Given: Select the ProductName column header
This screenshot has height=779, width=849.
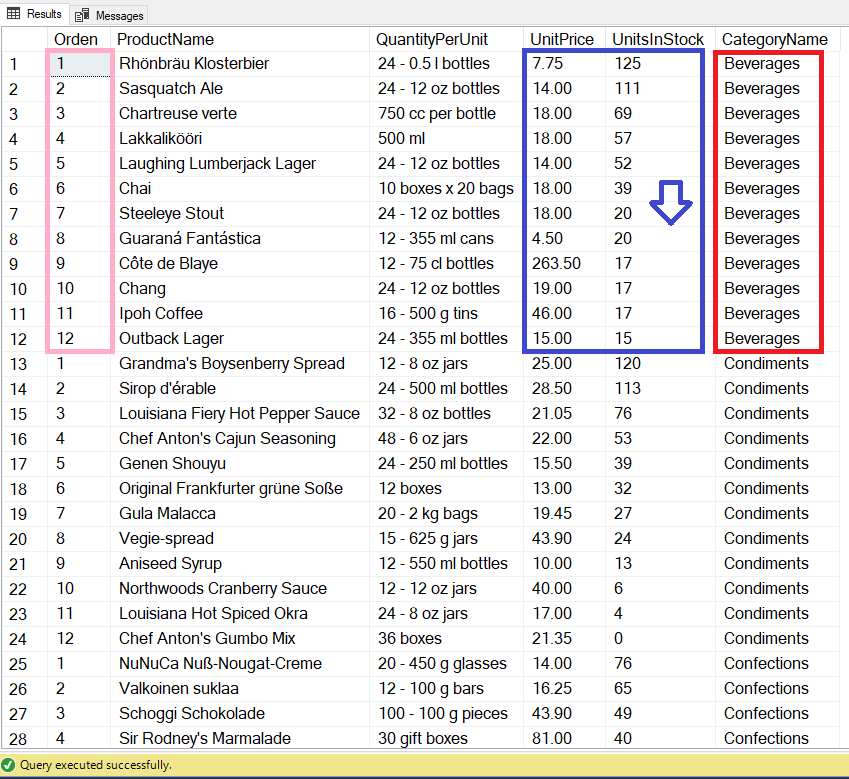Looking at the screenshot, I should tap(240, 40).
